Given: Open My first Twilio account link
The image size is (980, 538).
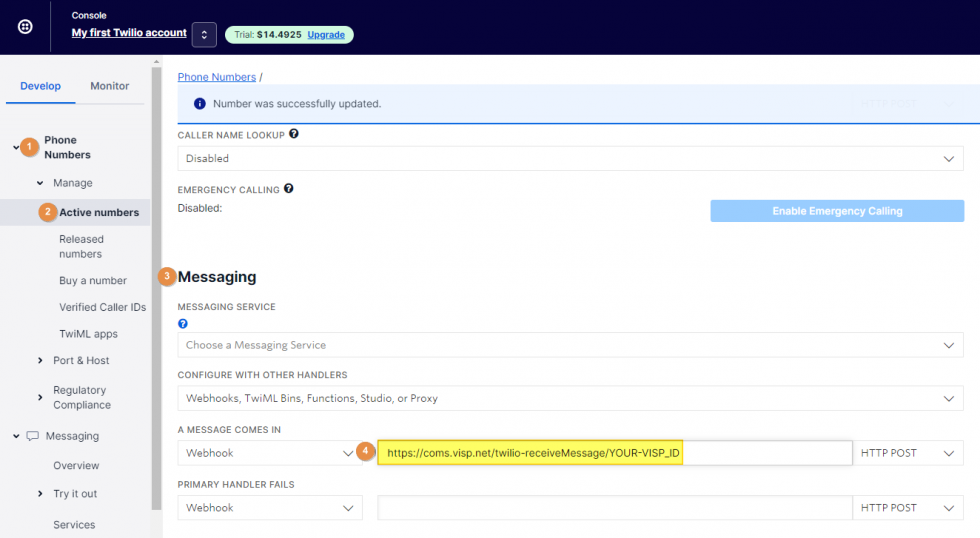Looking at the screenshot, I should [129, 32].
